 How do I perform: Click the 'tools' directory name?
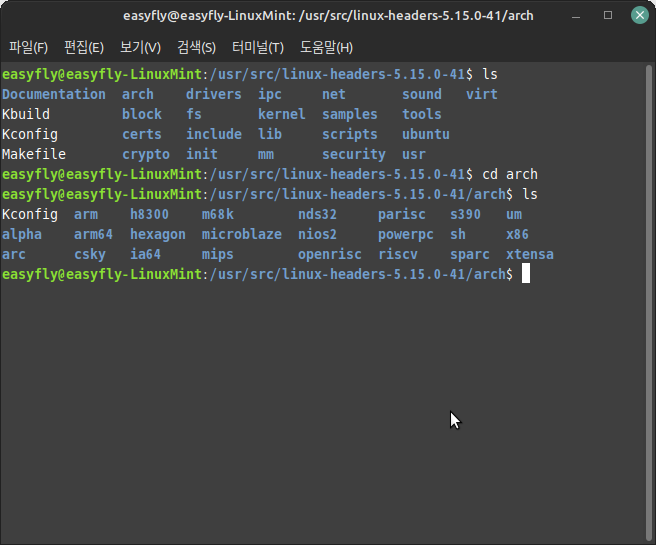tap(422, 114)
